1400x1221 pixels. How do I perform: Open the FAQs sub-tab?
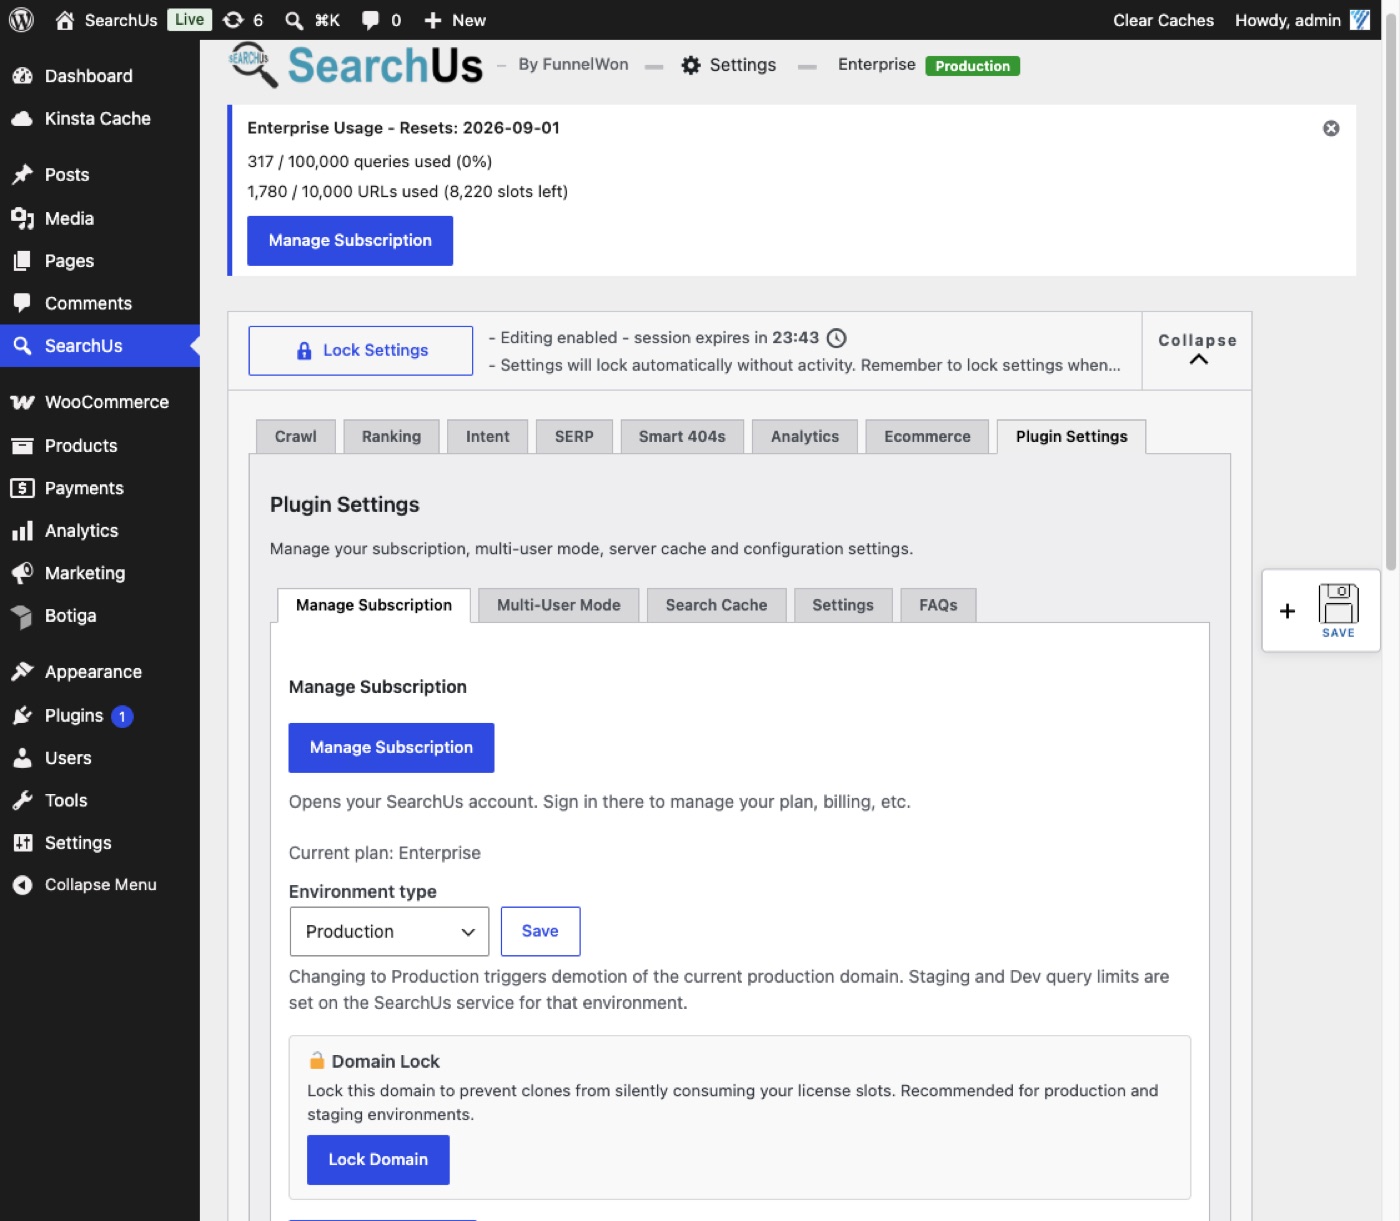(x=938, y=605)
